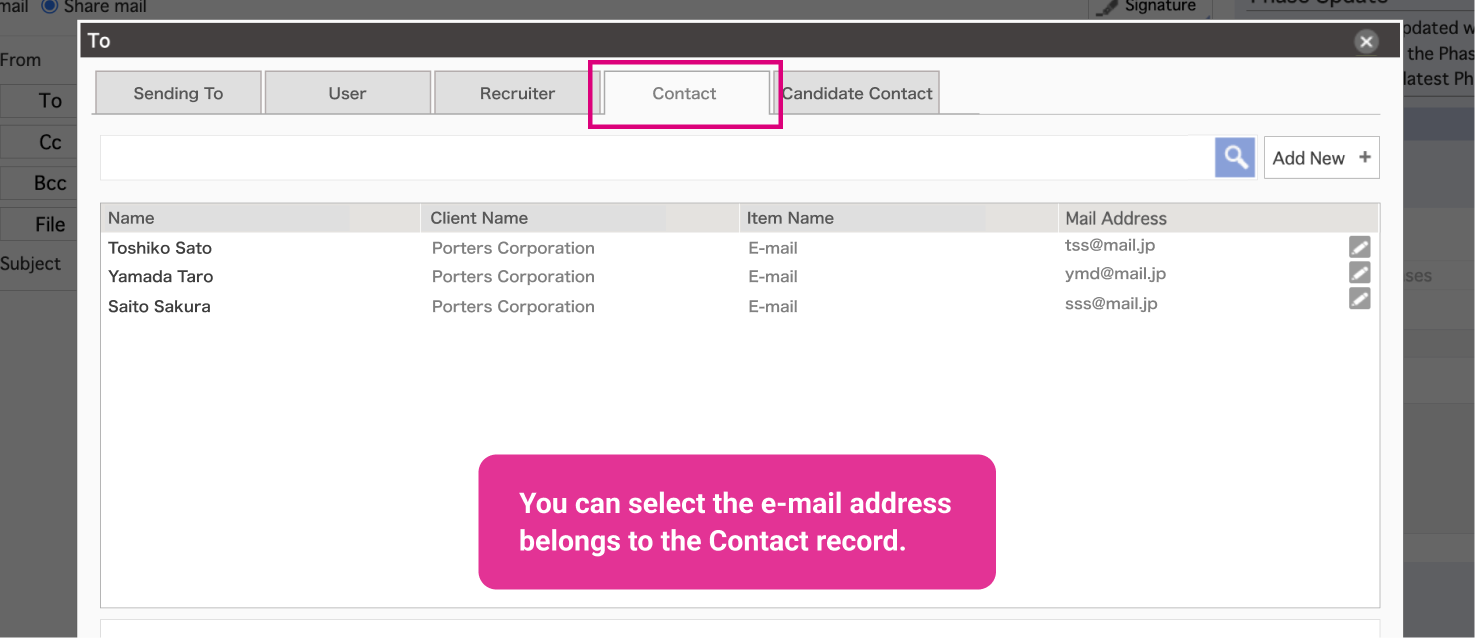Switch to the Recruiter tab
Screen dimensions: 1475x638
pos(517,93)
